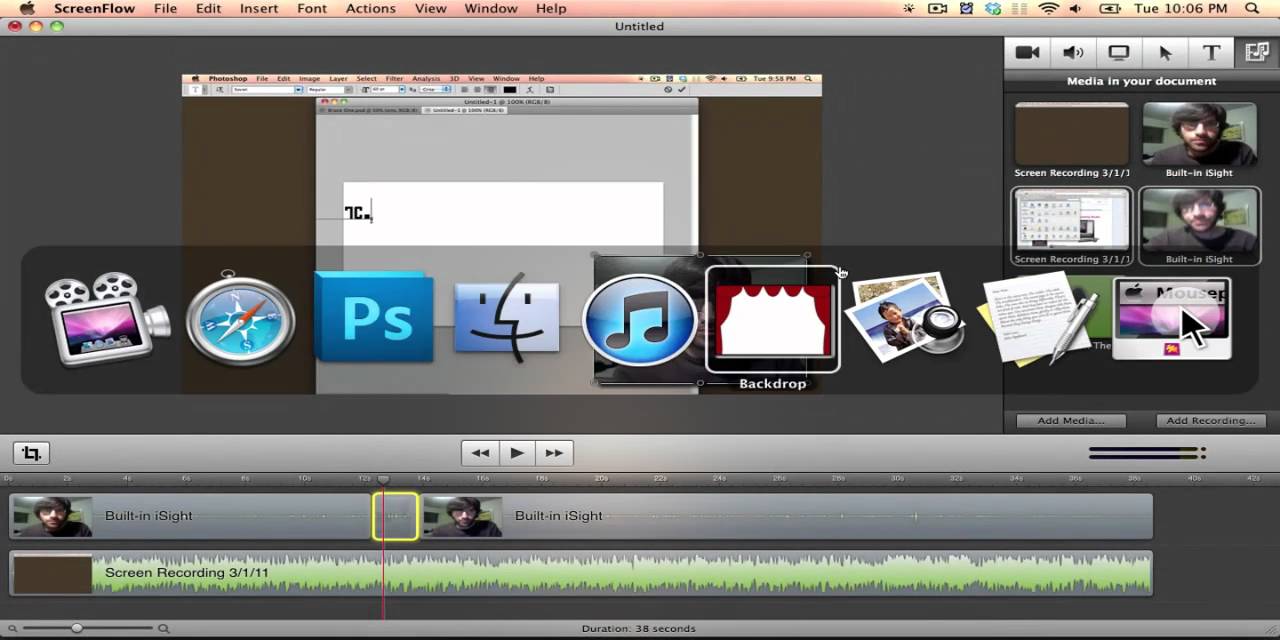Open the Help menu
Image resolution: width=1280 pixels, height=640 pixels.
click(551, 8)
